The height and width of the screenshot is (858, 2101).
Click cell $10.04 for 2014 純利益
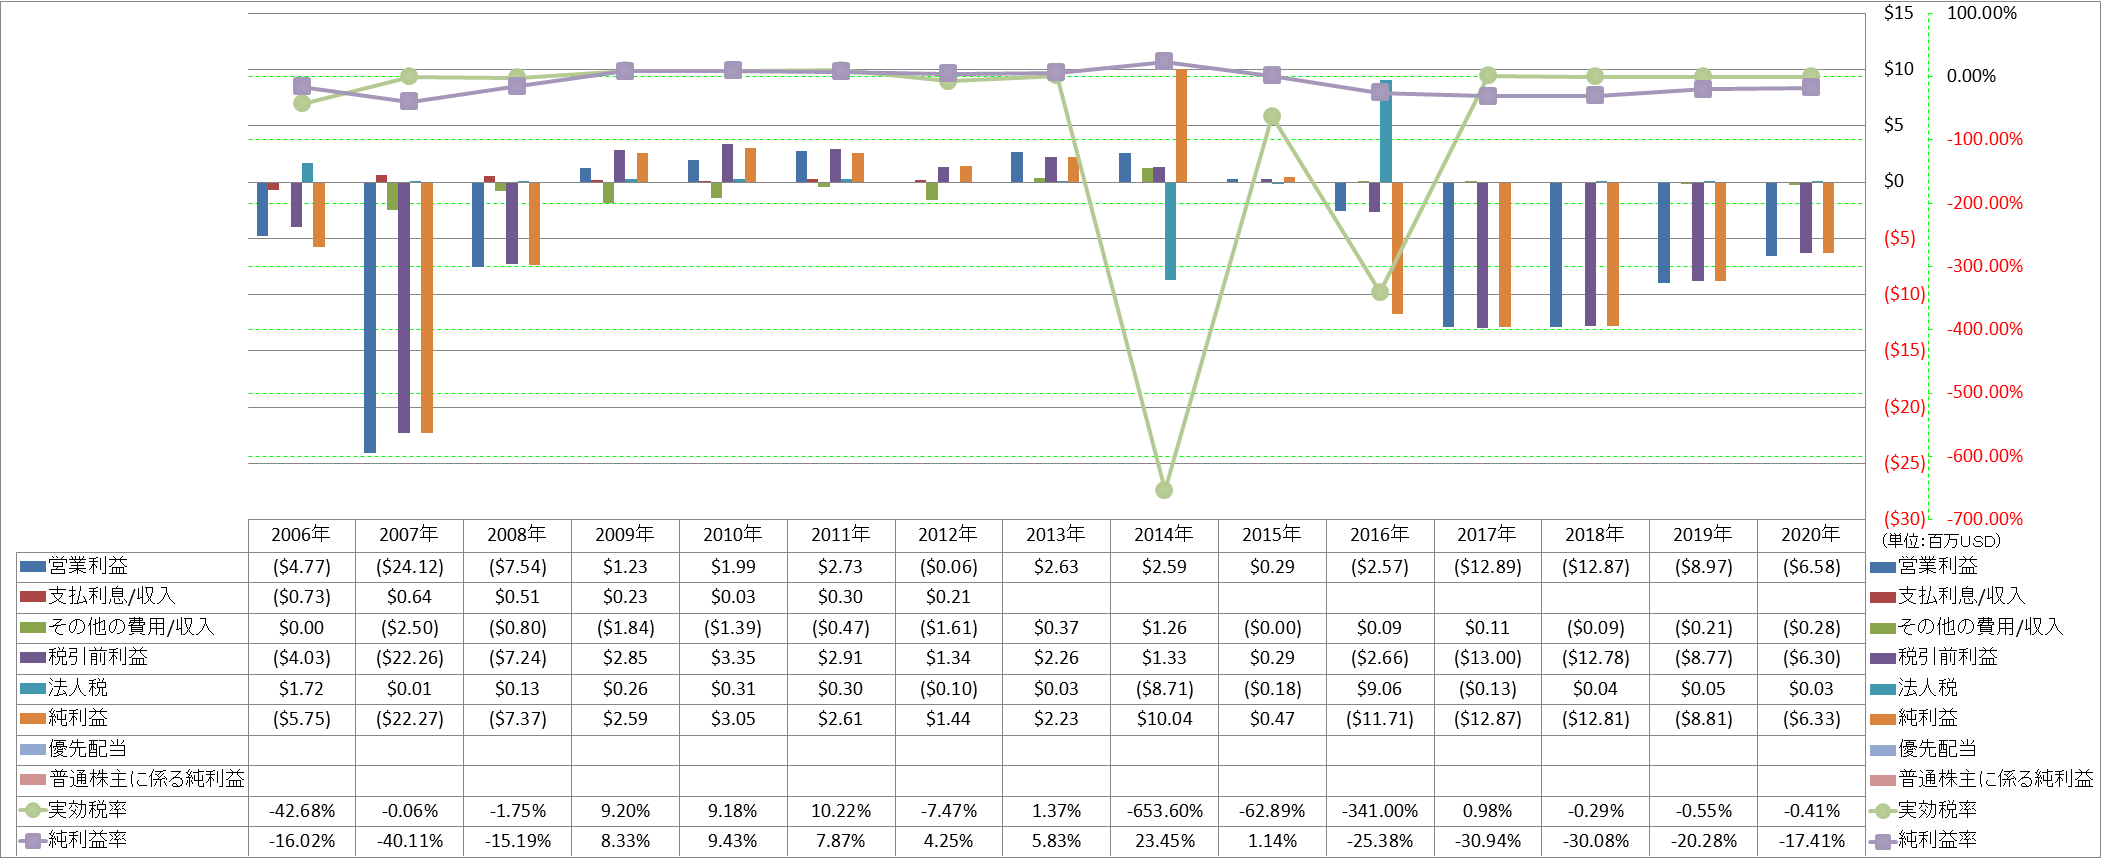pyautogui.click(x=1164, y=719)
